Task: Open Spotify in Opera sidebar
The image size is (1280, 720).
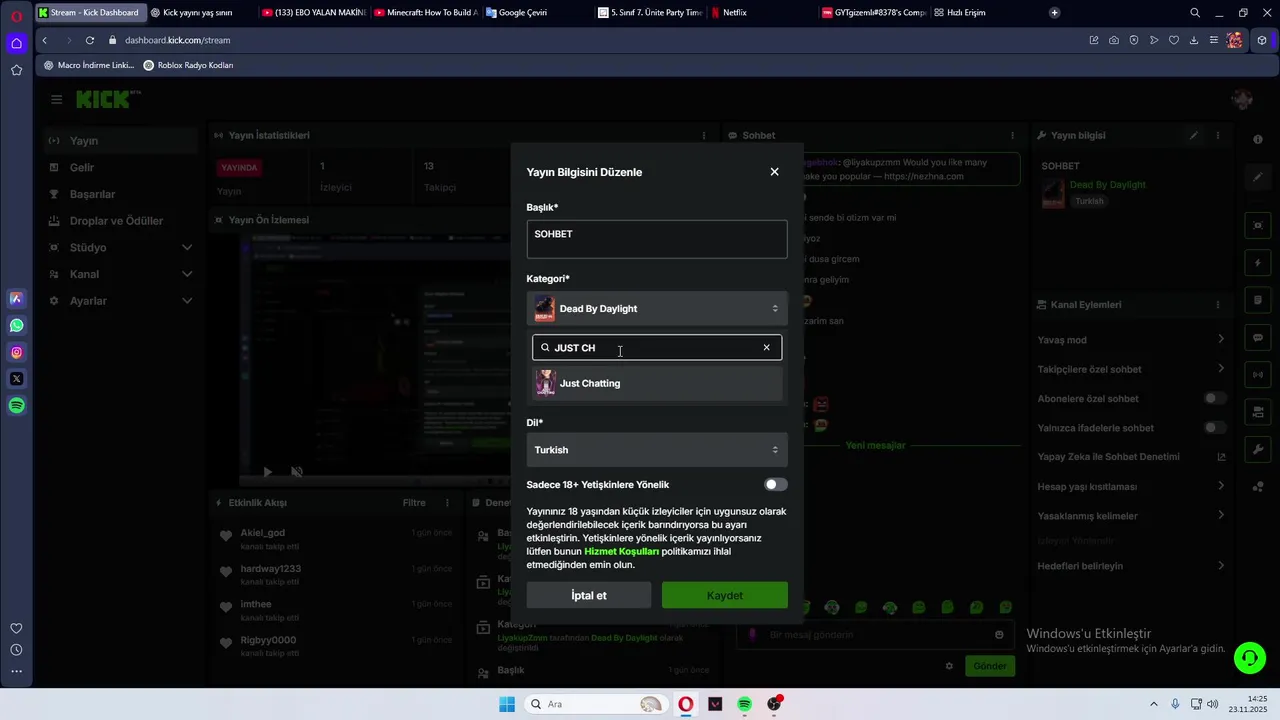Action: tap(16, 406)
